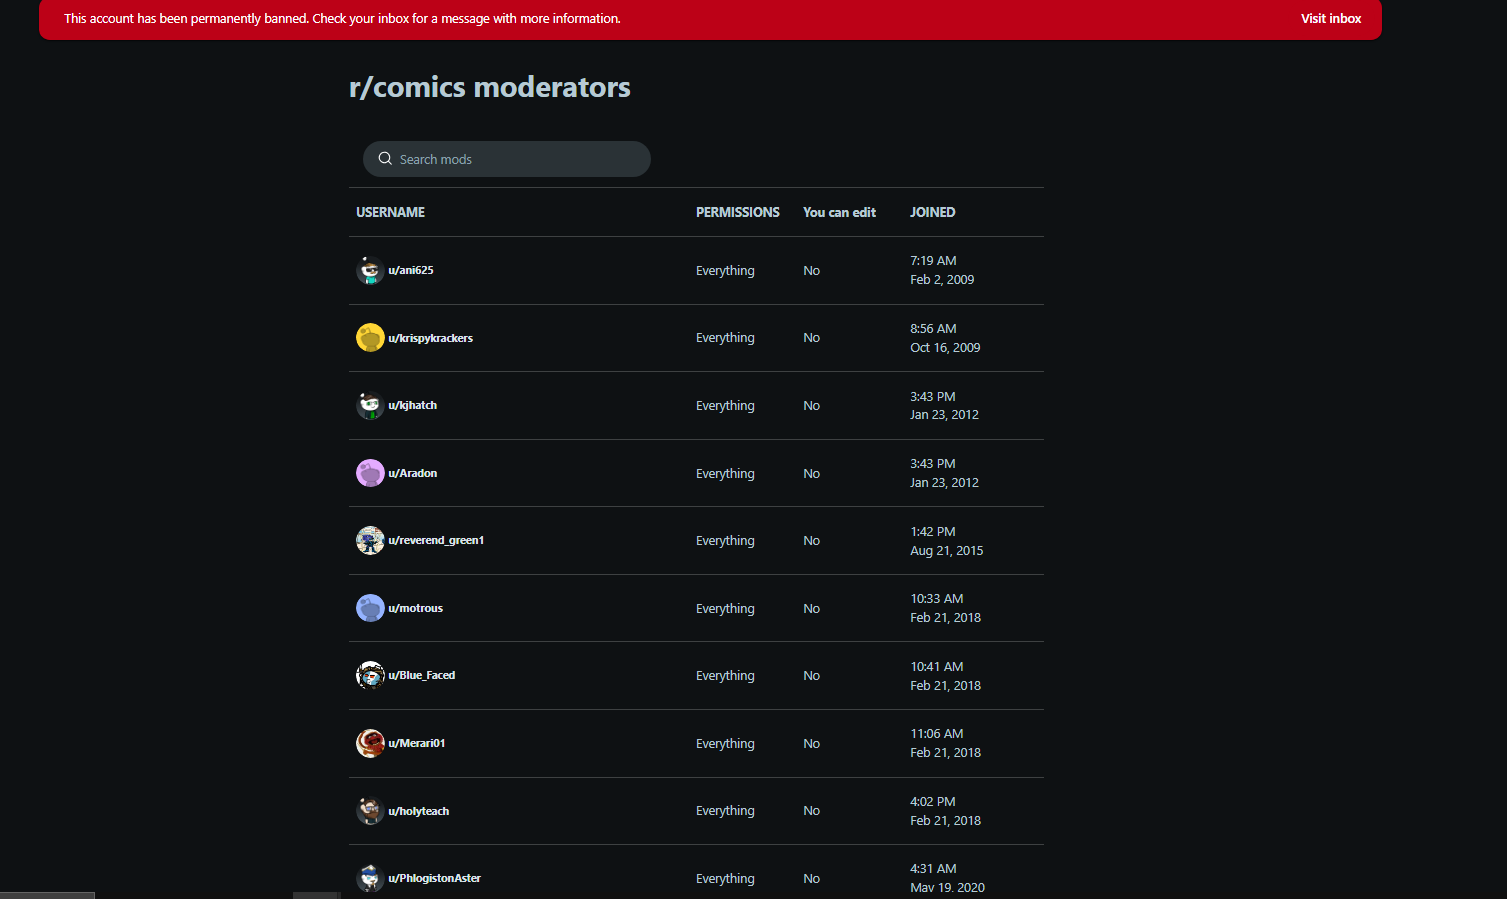Click No edit value in u/Merari01 row
The width and height of the screenshot is (1507, 899).
click(812, 744)
